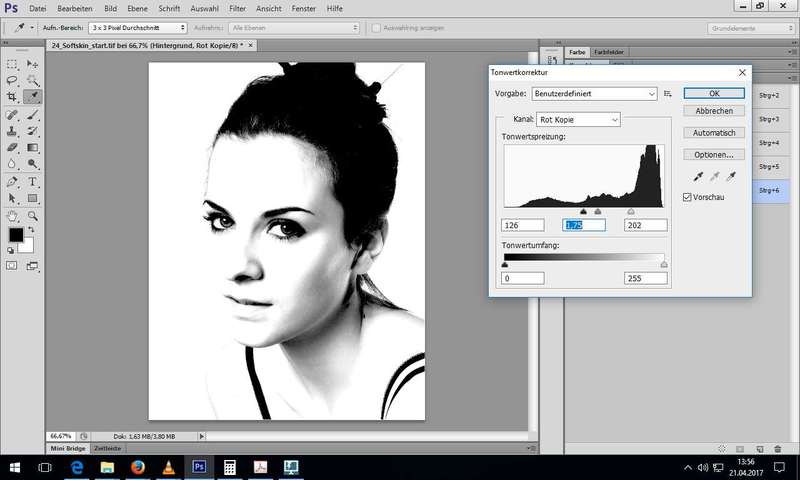Click the Abbrechen button
This screenshot has width=800, height=480.
[714, 111]
